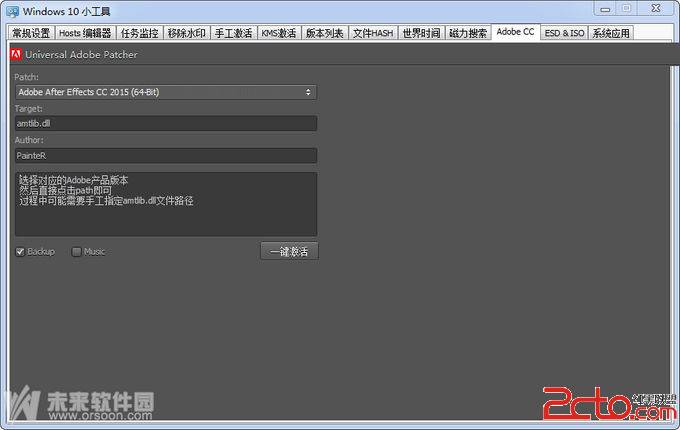Open the KMS激活 tab
680x430 pixels.
[x=279, y=33]
